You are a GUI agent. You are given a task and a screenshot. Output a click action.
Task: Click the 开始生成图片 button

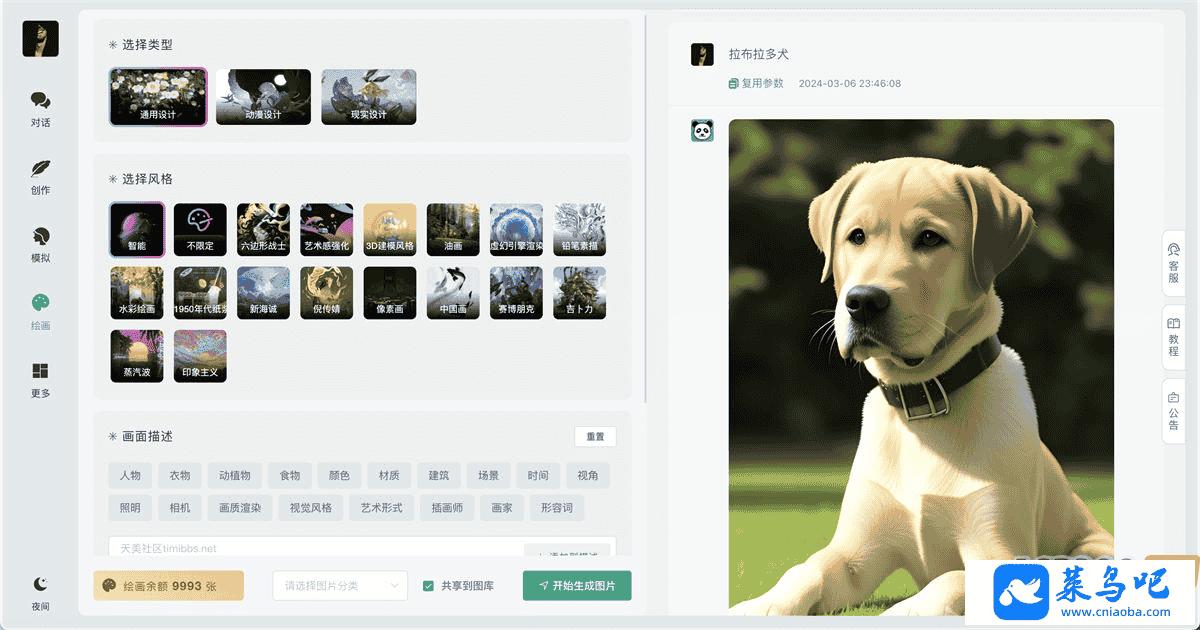[x=577, y=586]
